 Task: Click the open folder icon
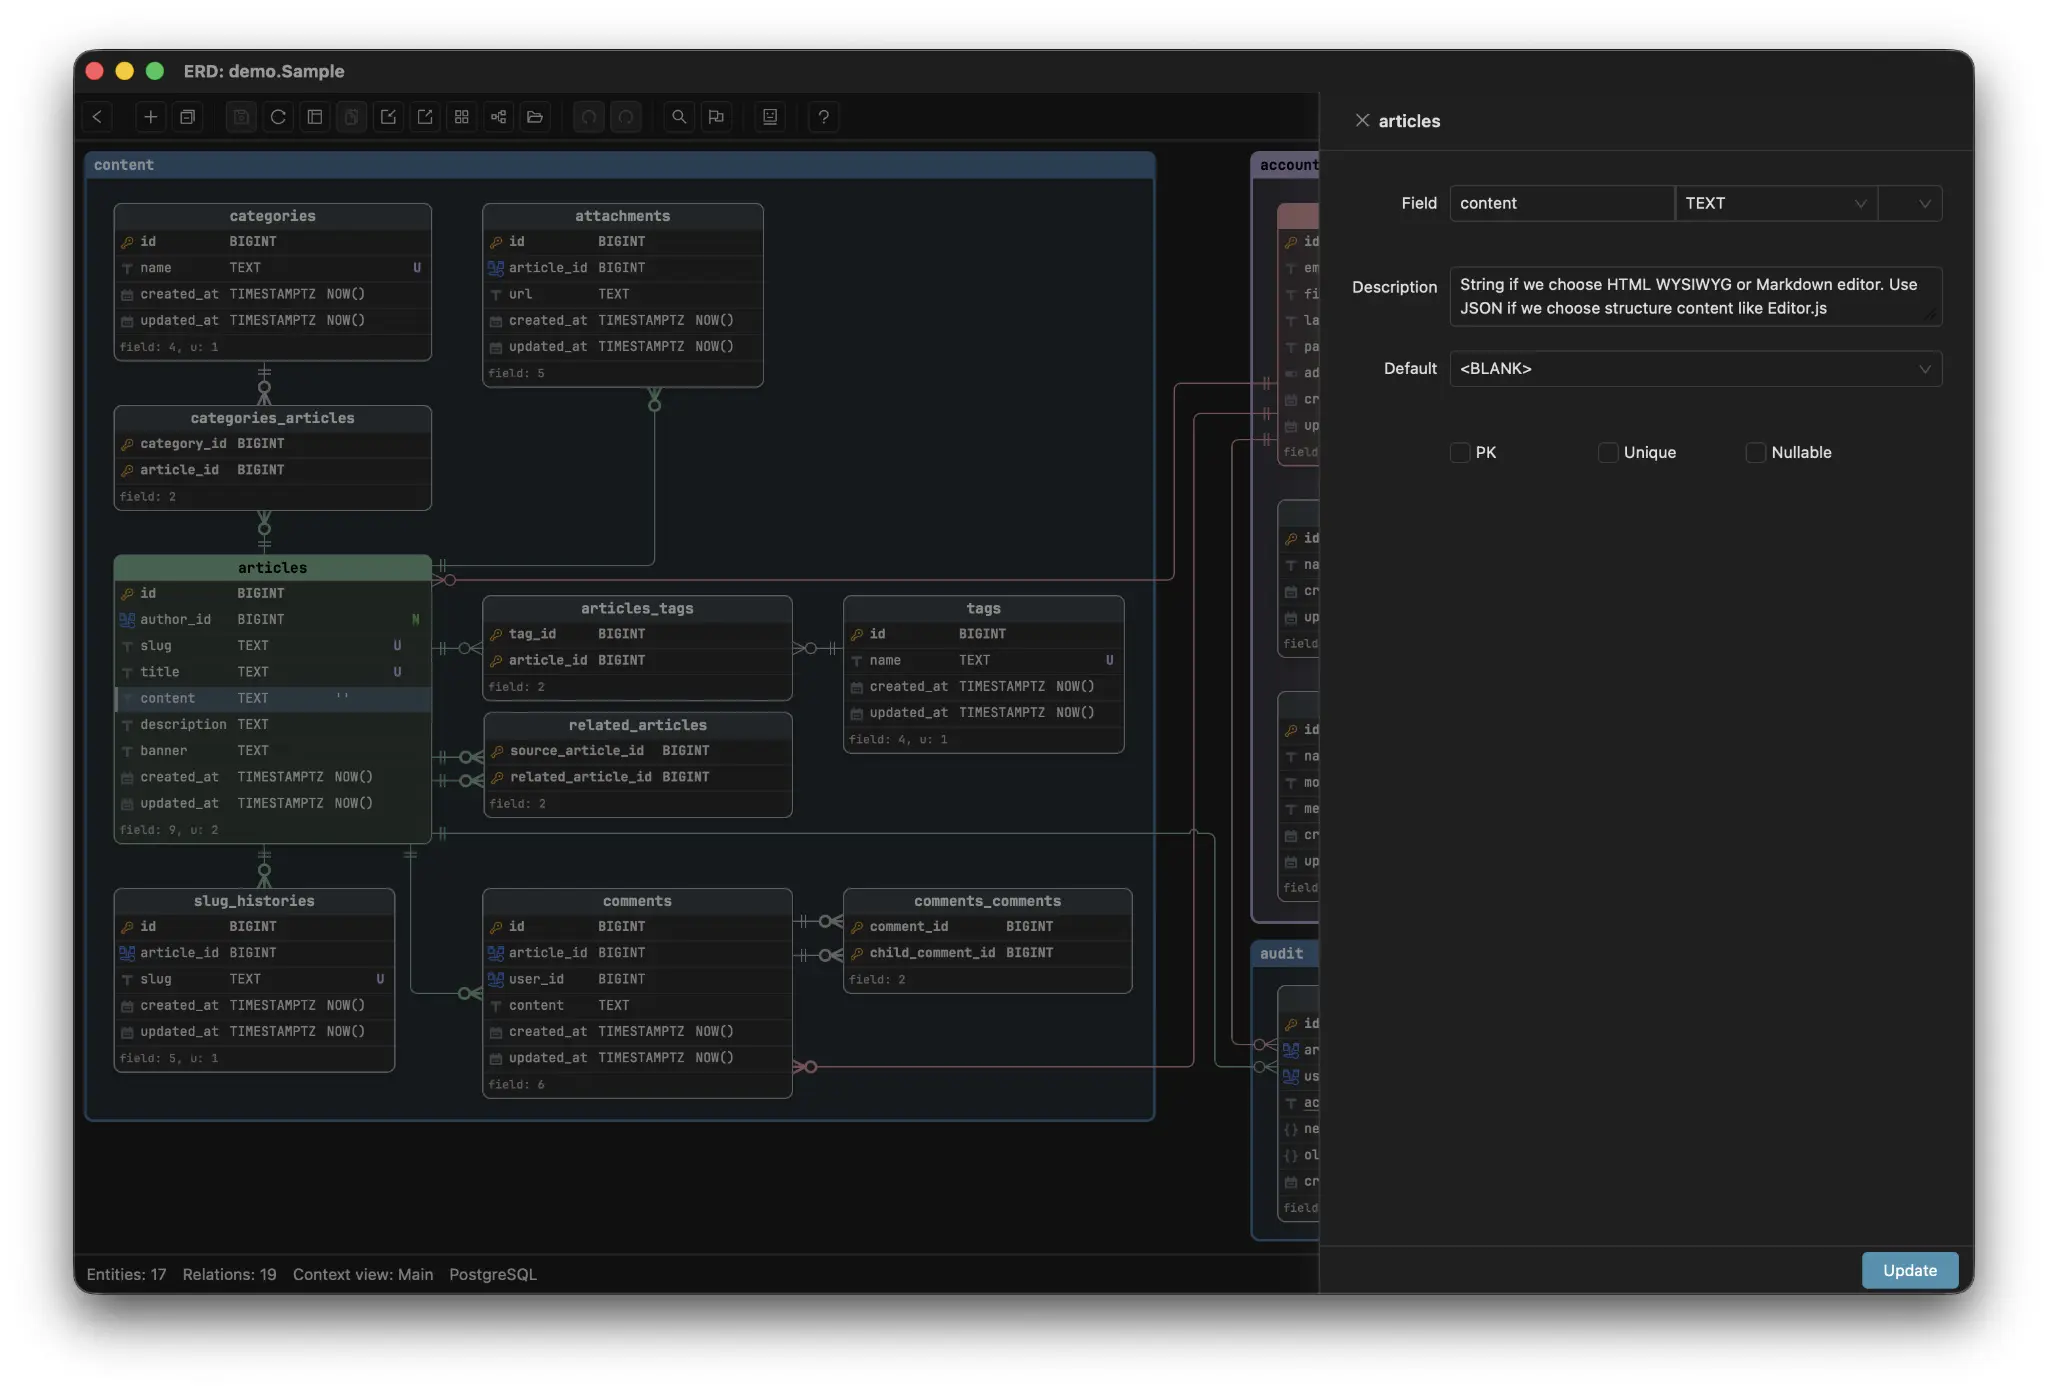pos(535,117)
